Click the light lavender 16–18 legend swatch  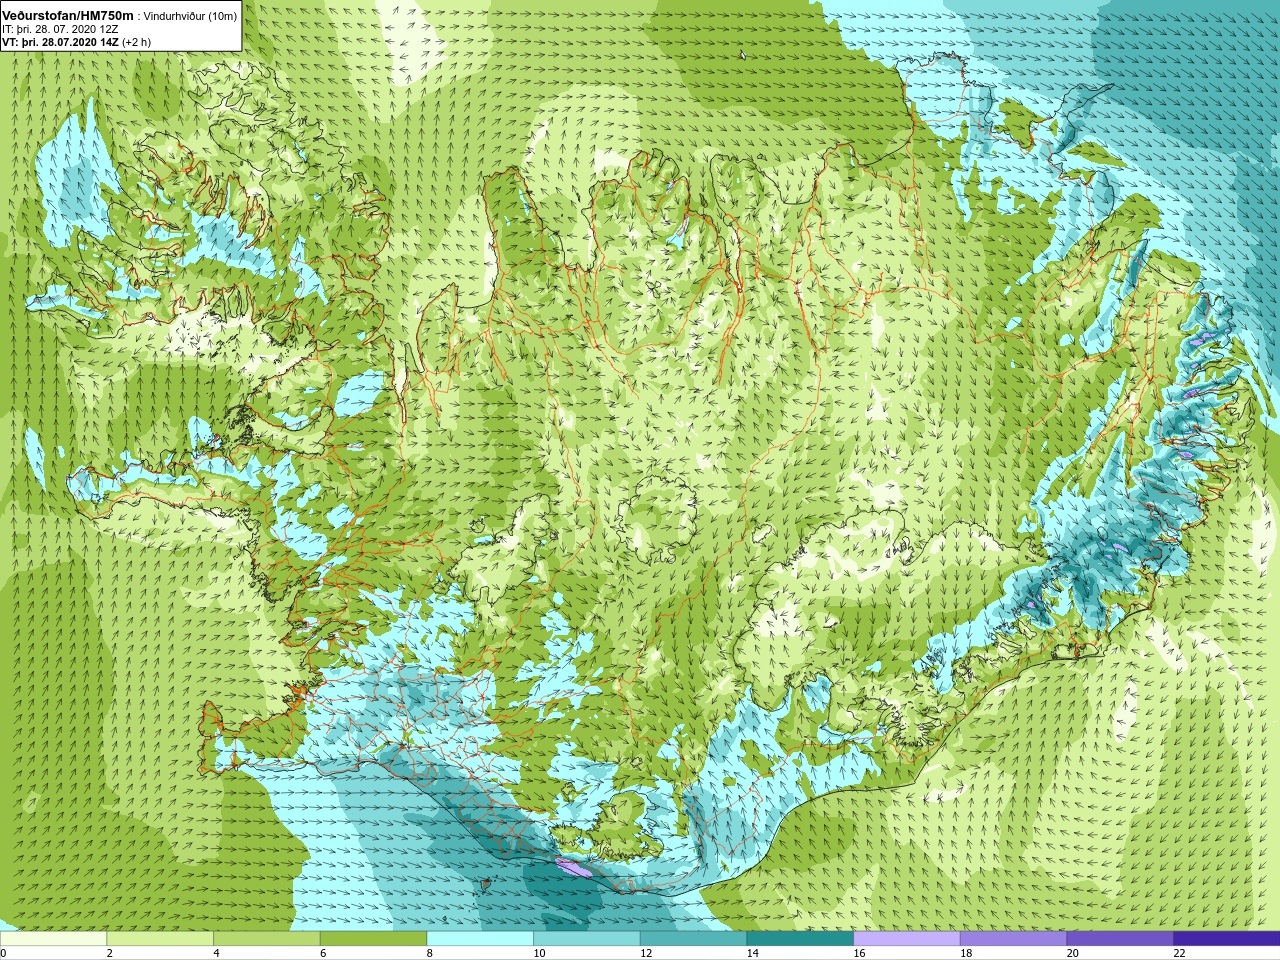[906, 938]
